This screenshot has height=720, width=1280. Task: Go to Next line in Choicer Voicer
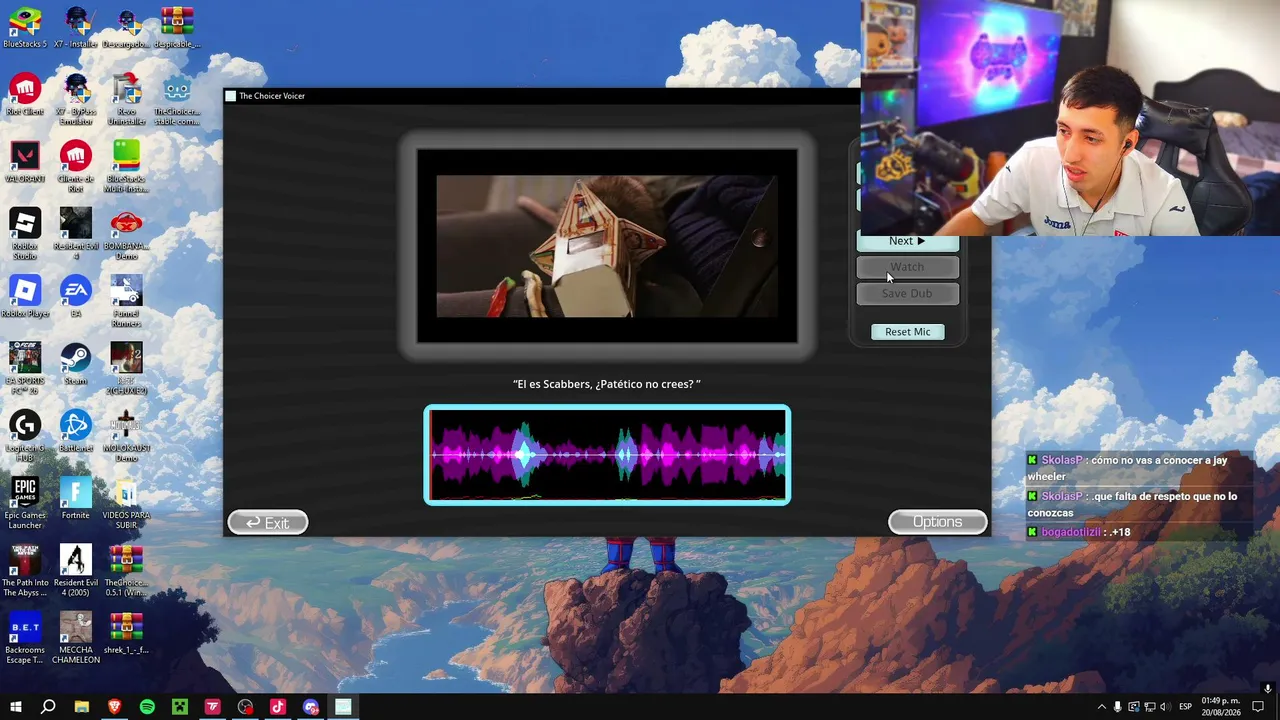pos(907,241)
